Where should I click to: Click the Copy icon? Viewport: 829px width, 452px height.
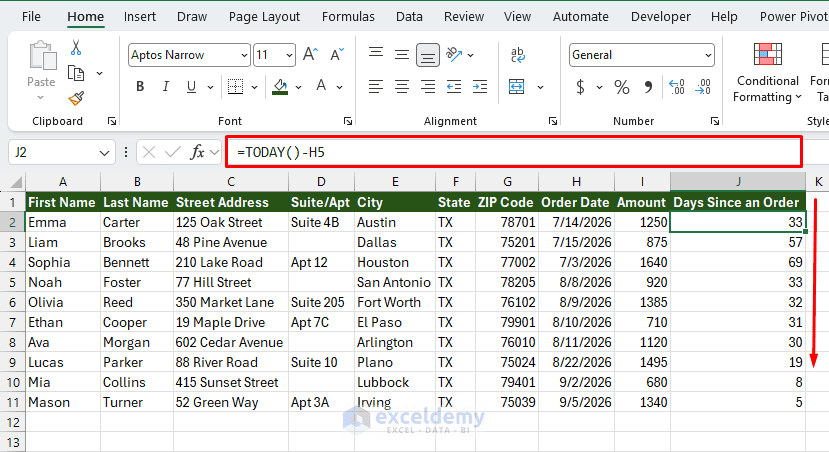click(x=76, y=73)
